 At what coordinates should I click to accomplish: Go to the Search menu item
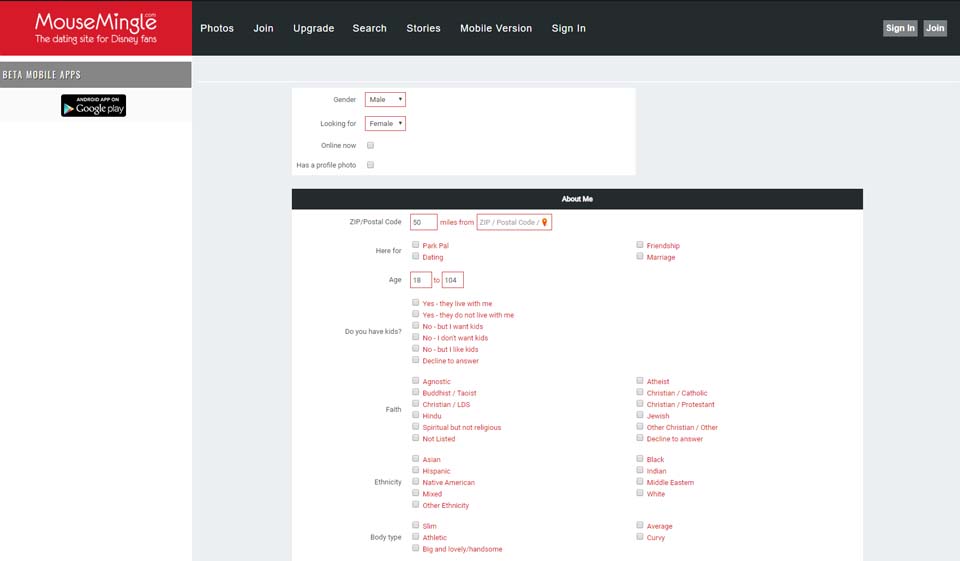tap(369, 28)
